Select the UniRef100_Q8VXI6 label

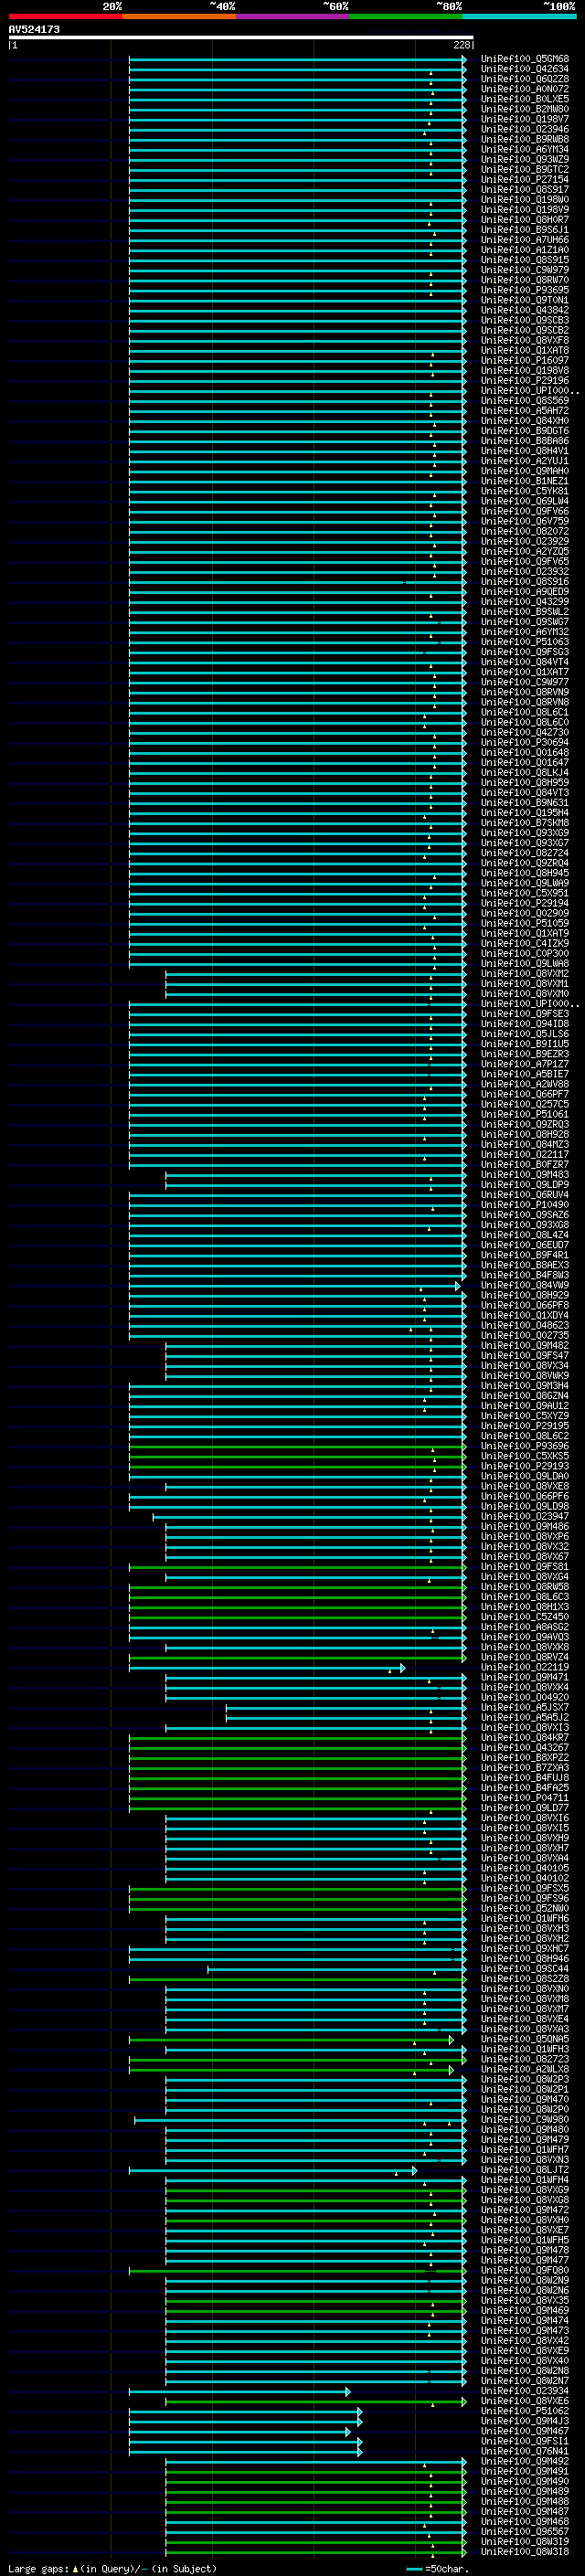click(x=525, y=1818)
